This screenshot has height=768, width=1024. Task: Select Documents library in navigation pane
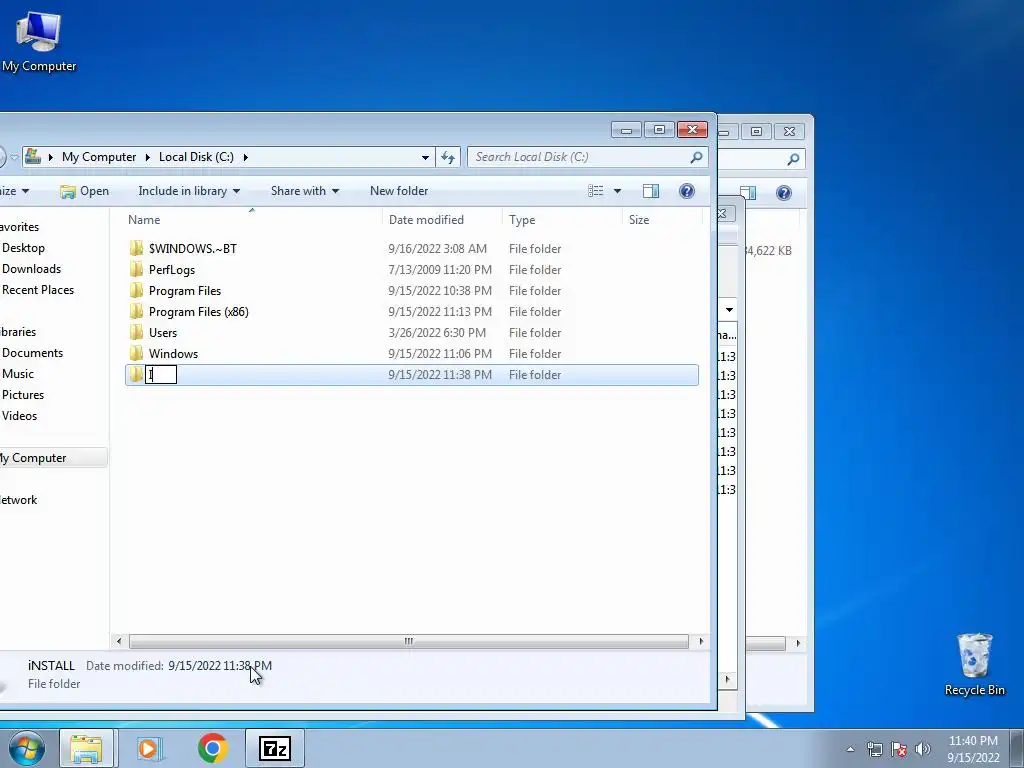point(33,353)
